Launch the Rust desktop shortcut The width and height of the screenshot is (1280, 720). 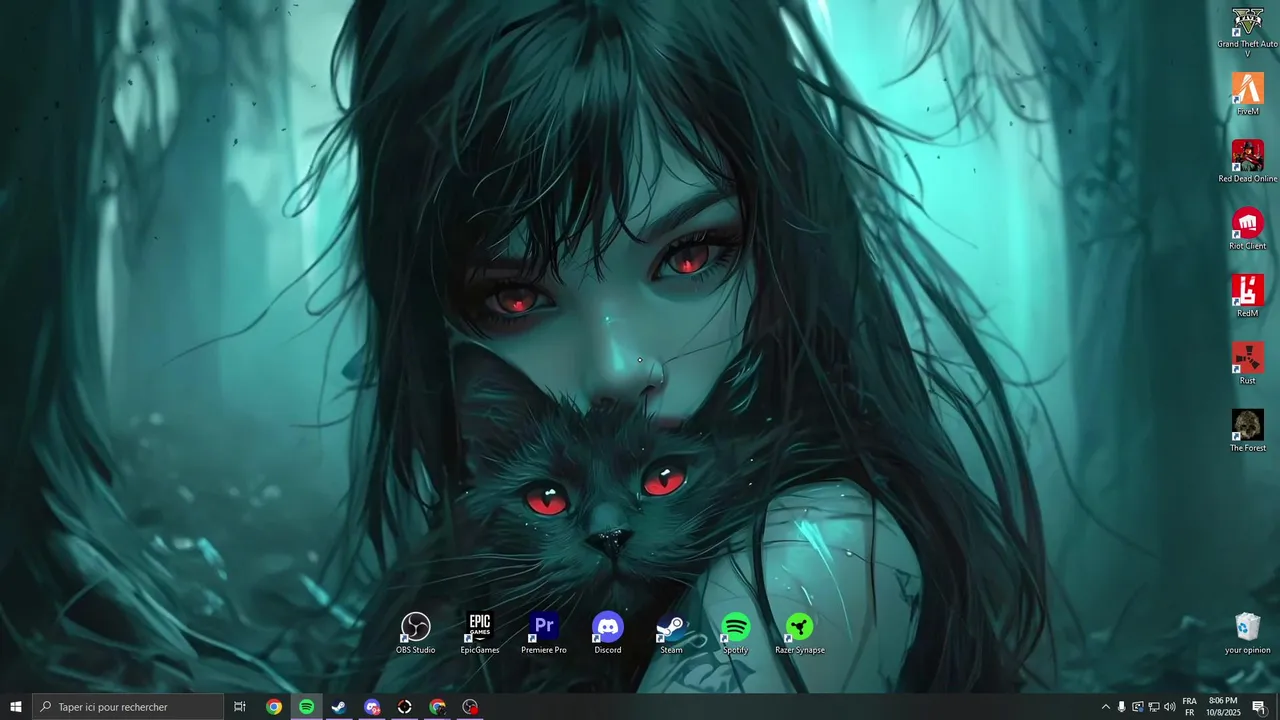click(1247, 363)
